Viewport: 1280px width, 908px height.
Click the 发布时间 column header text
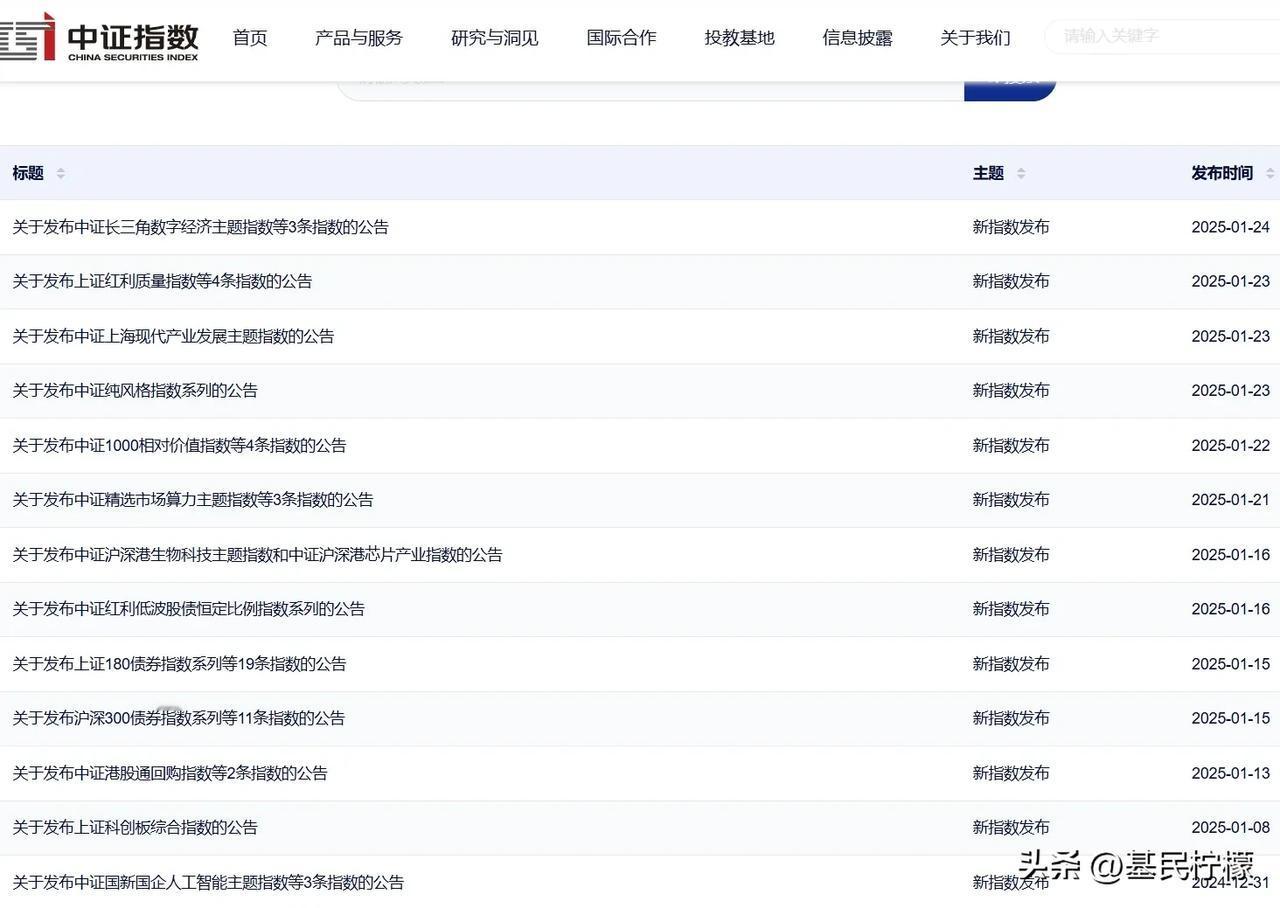point(1222,173)
